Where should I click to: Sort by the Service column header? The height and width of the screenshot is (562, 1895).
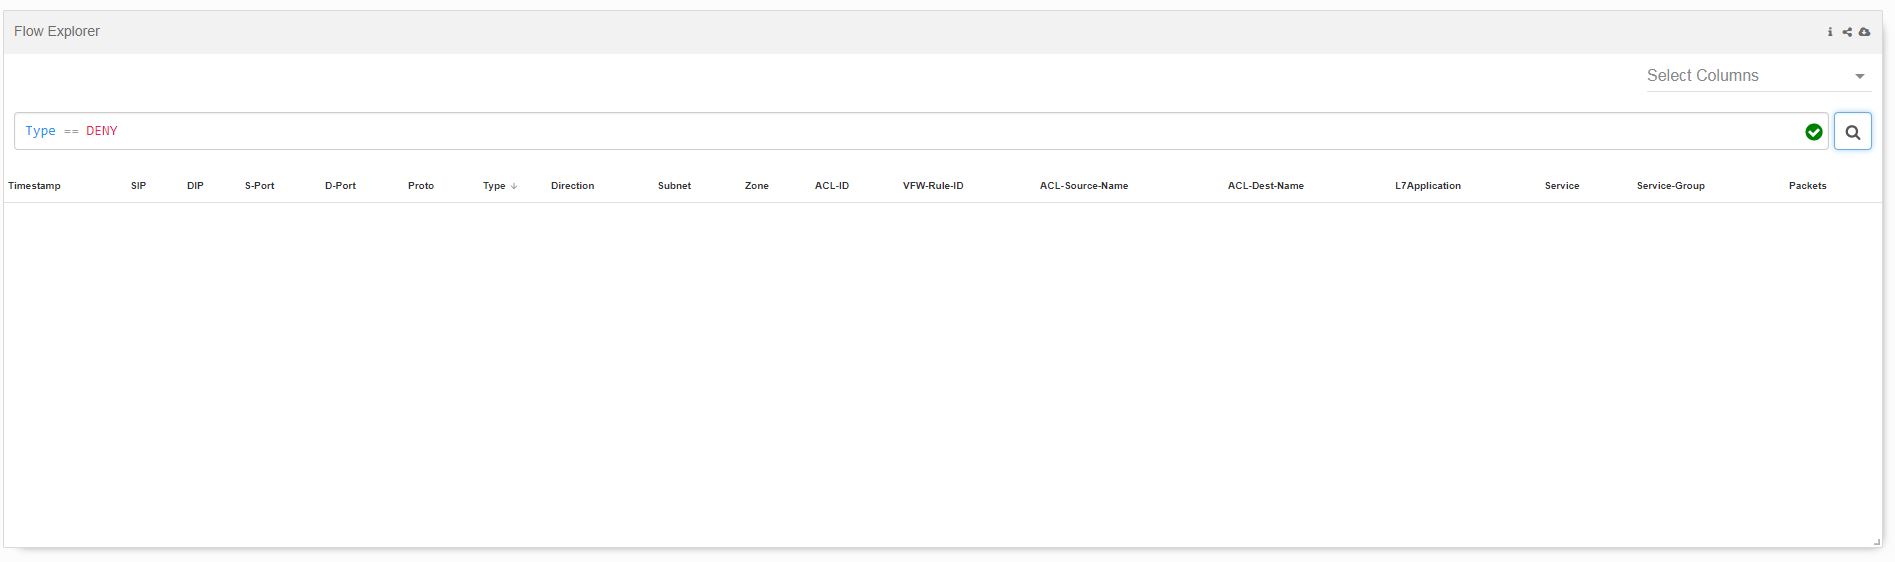1562,186
